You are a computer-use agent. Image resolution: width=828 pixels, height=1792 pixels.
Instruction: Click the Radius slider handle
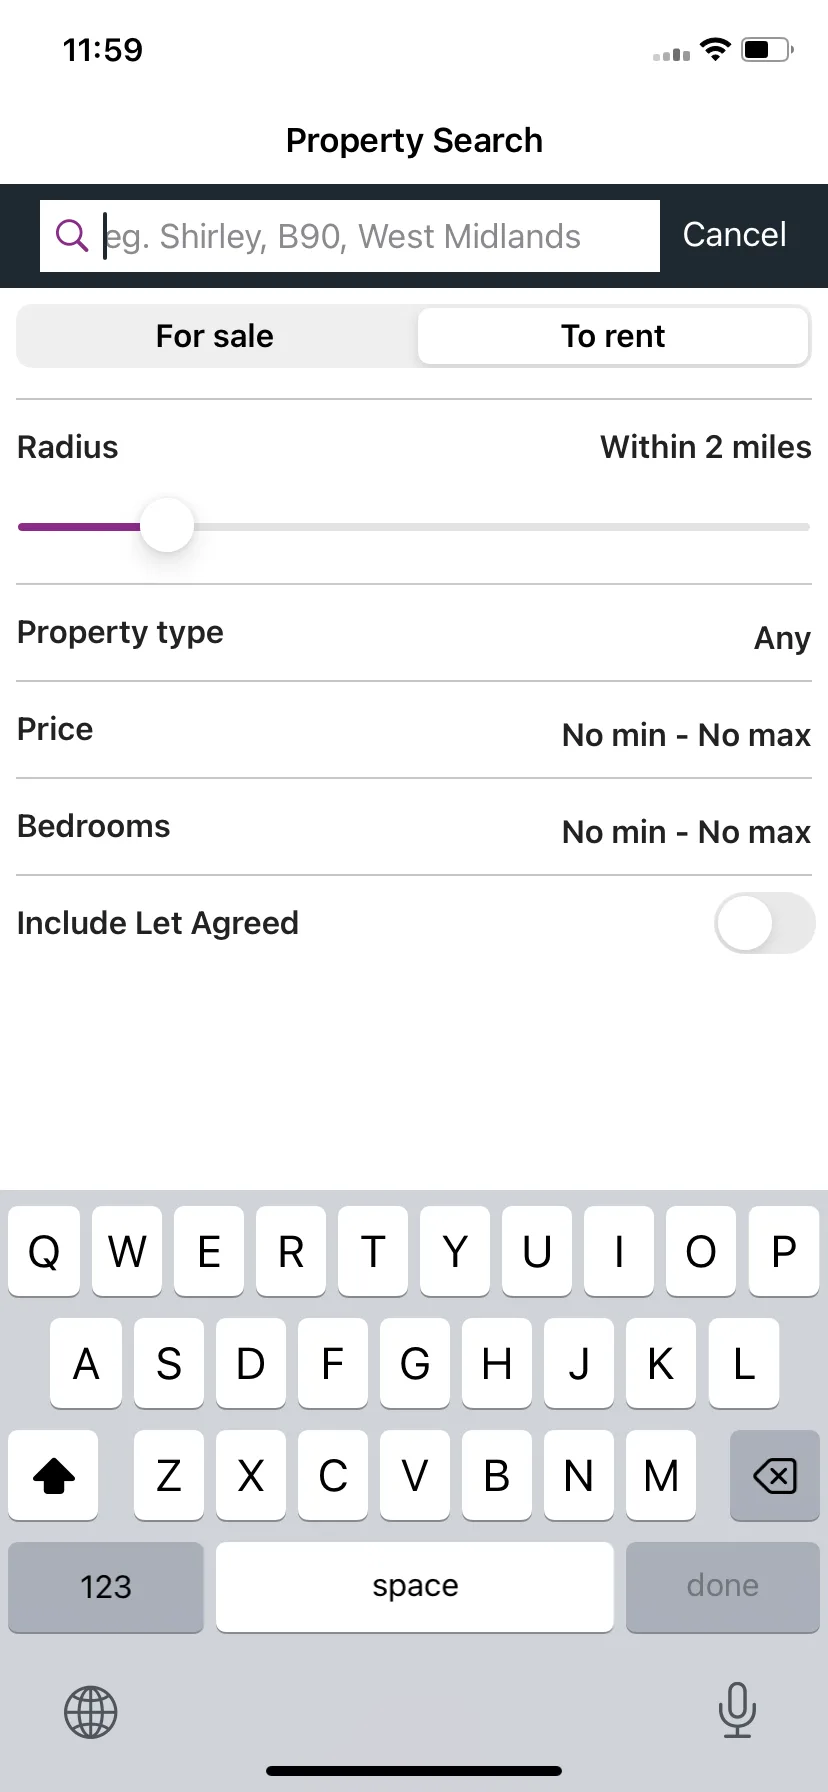point(166,526)
